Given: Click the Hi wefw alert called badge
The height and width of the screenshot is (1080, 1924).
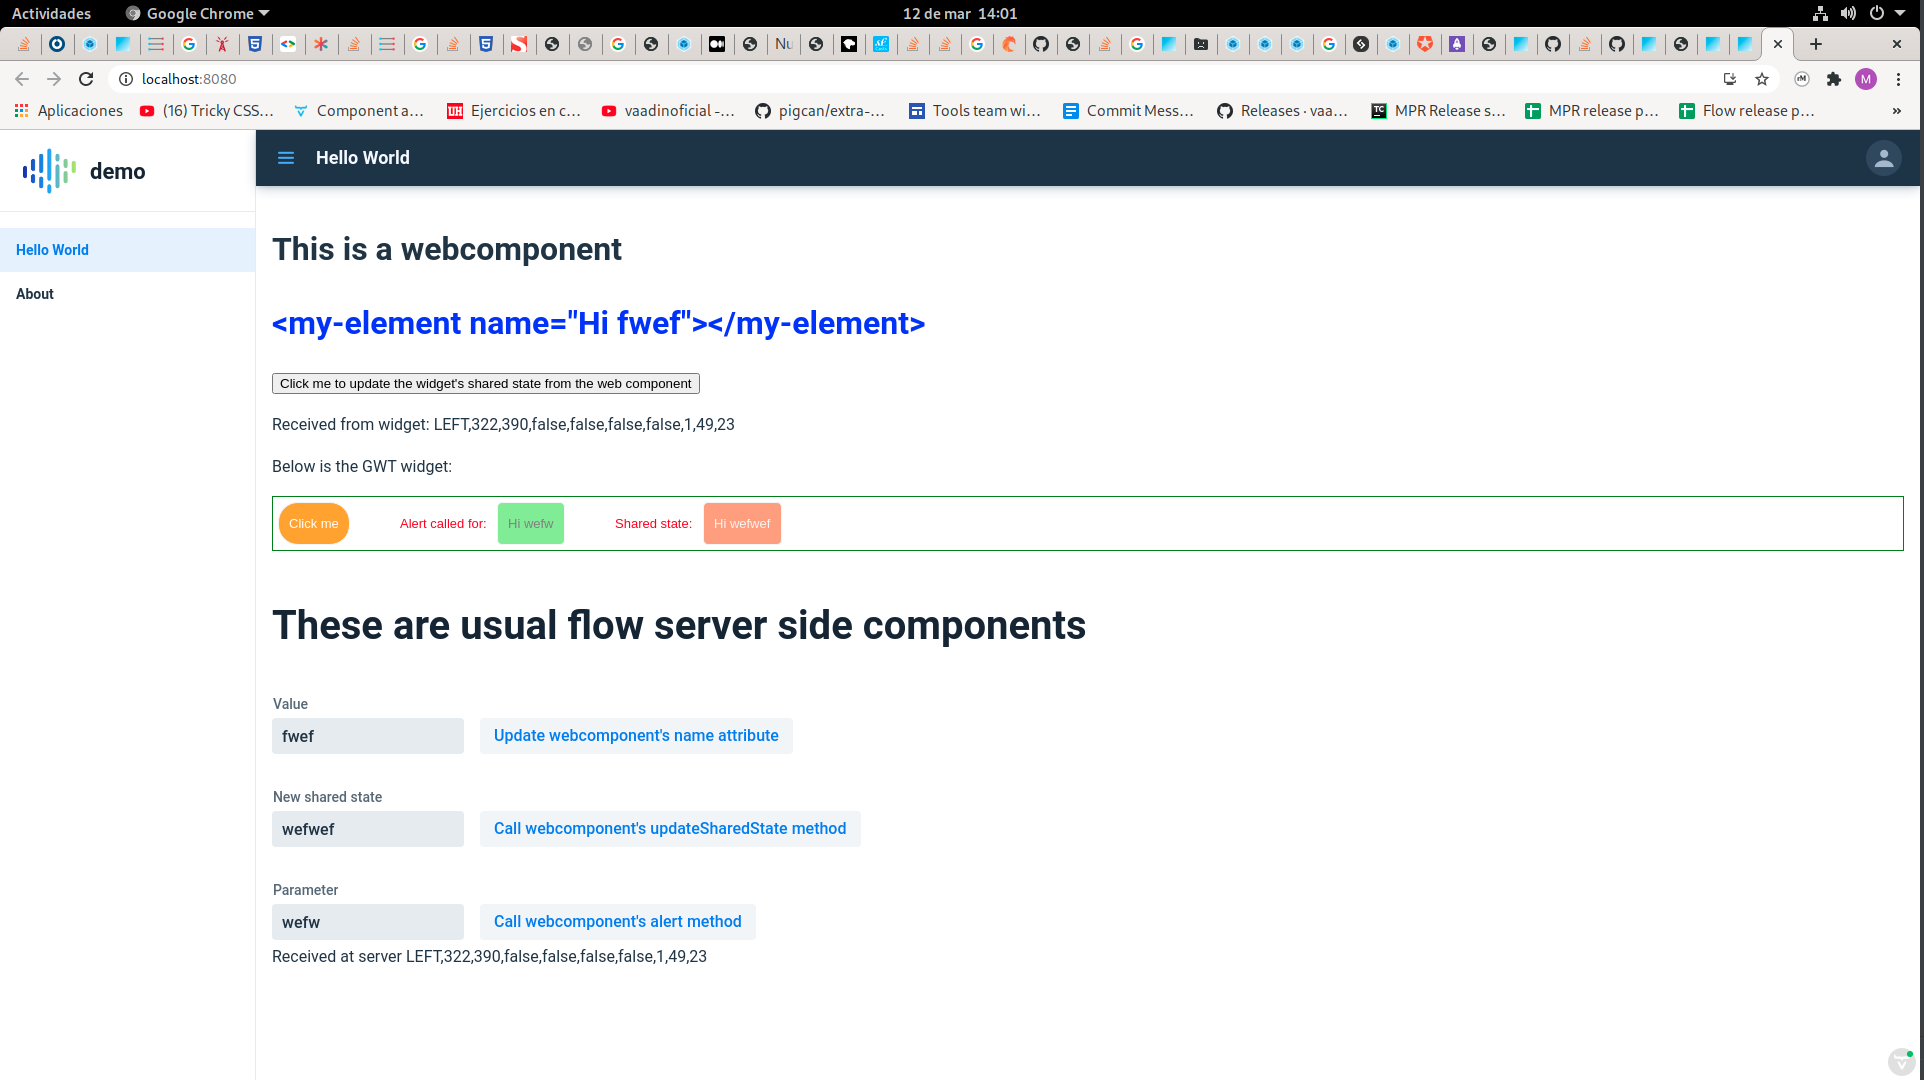Looking at the screenshot, I should click(x=531, y=523).
